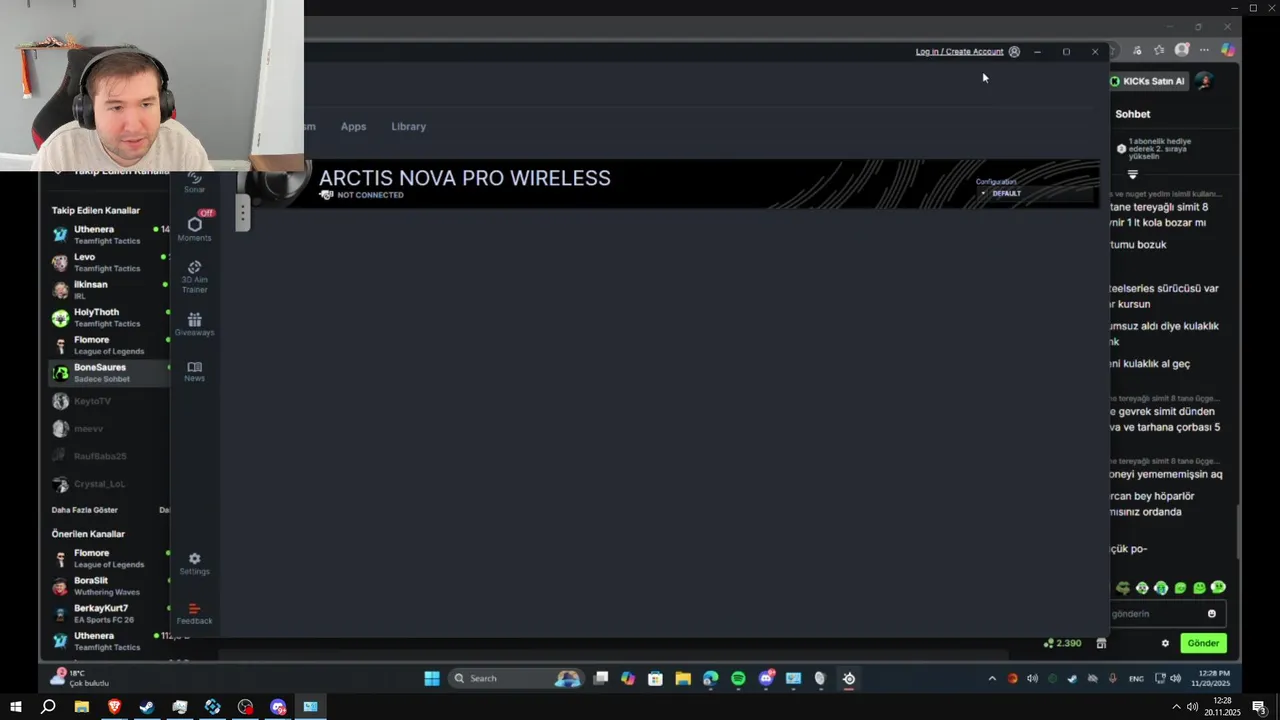This screenshot has width=1280, height=720.
Task: Select the ARCTIS NOVA PRO WIRELESS device banner
Action: (x=668, y=184)
